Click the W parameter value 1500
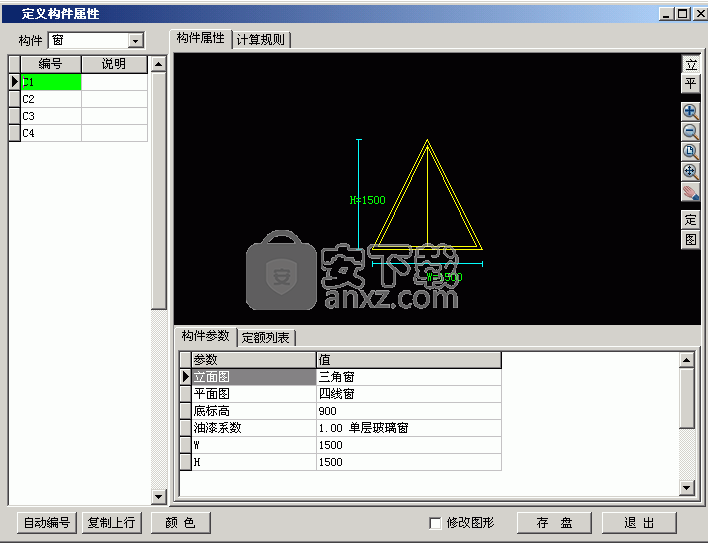The image size is (708, 543). 409,445
